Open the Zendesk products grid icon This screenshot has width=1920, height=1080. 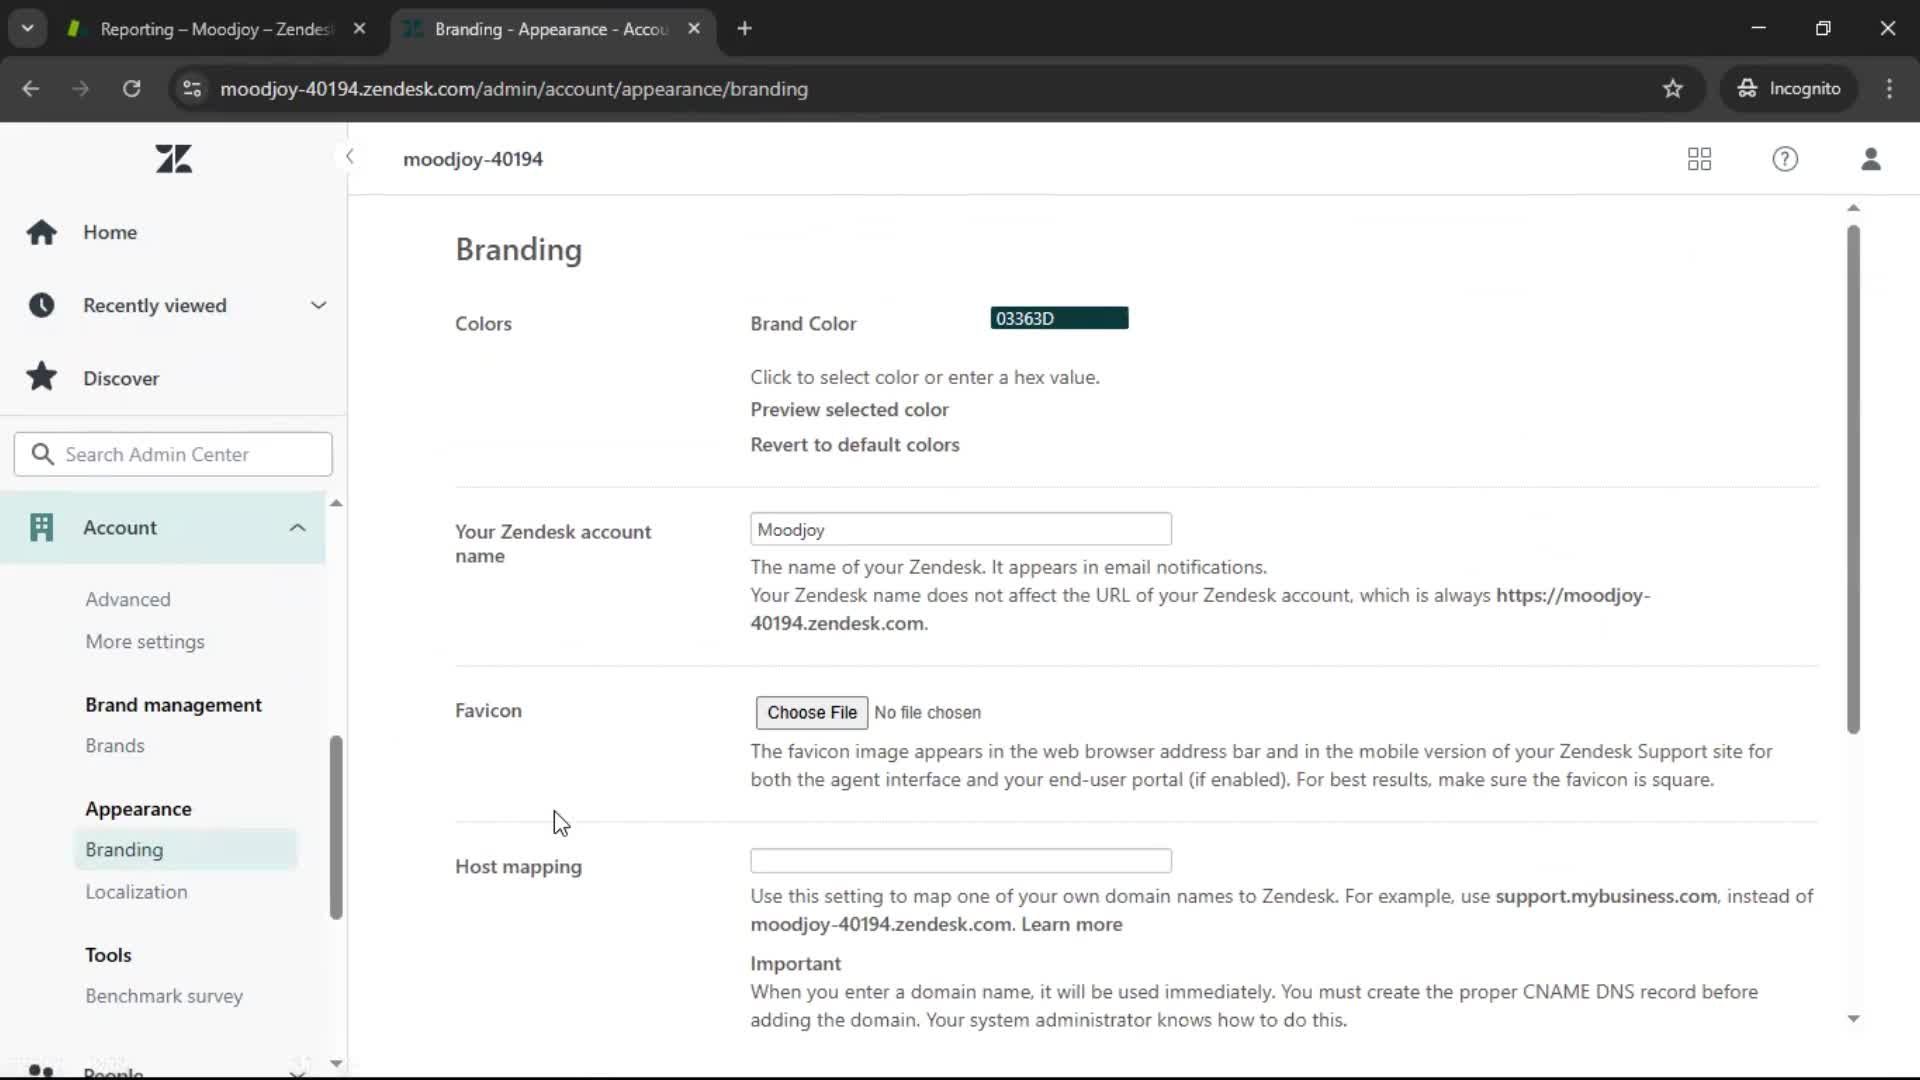[x=1699, y=159]
